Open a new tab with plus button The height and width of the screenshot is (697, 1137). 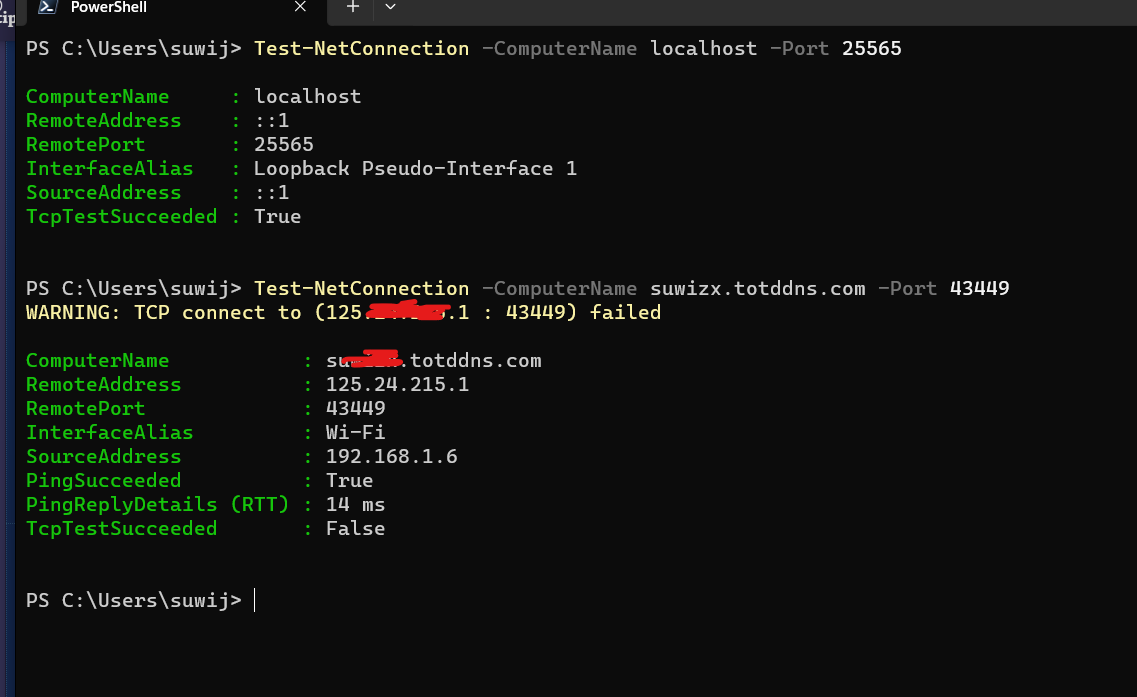click(x=352, y=7)
